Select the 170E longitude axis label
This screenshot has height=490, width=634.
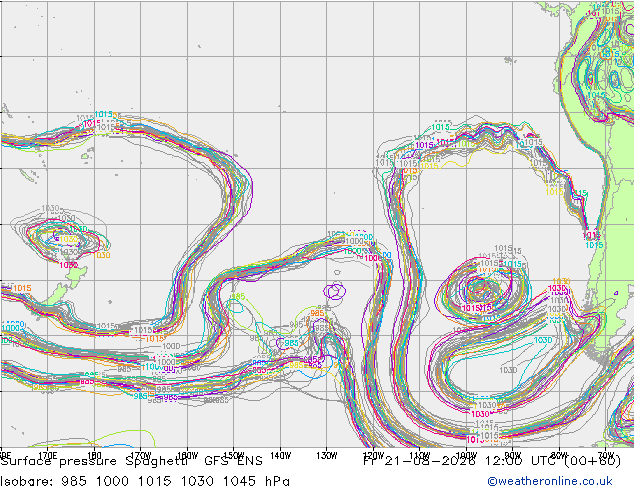(47, 456)
